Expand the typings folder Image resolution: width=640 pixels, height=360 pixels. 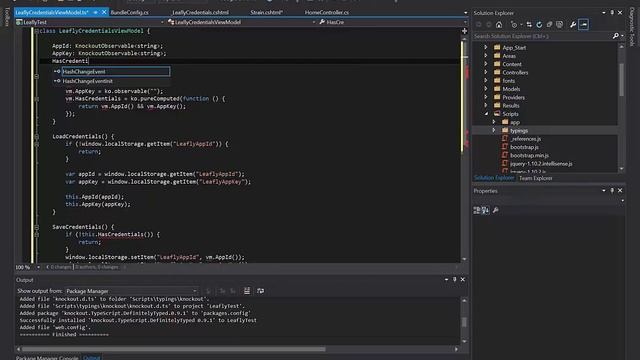click(x=494, y=130)
